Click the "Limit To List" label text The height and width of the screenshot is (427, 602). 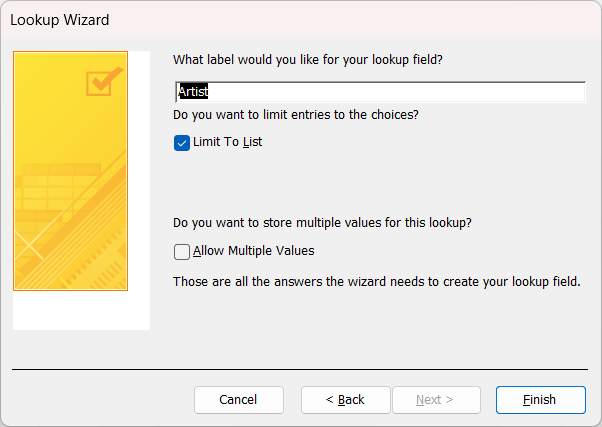click(227, 142)
